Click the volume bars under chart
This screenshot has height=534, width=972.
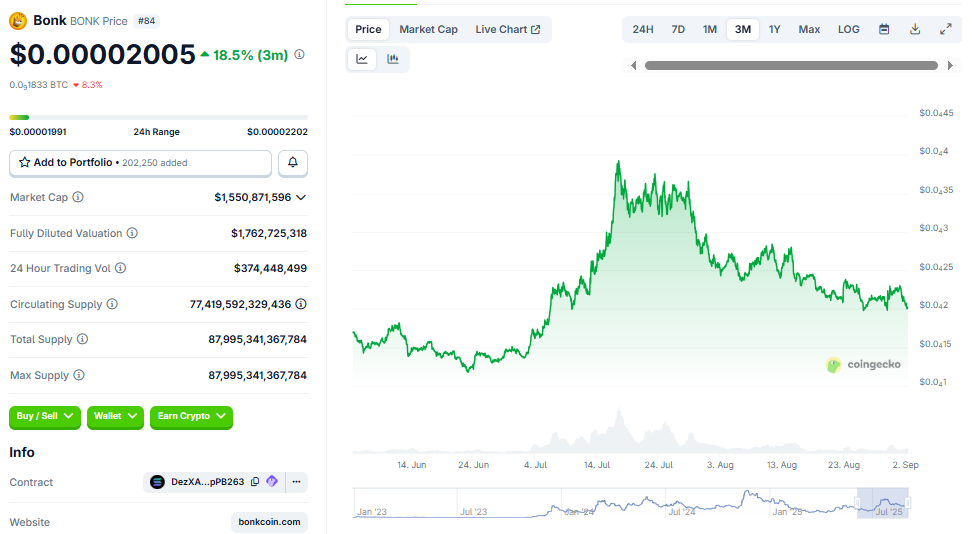tap(630, 432)
